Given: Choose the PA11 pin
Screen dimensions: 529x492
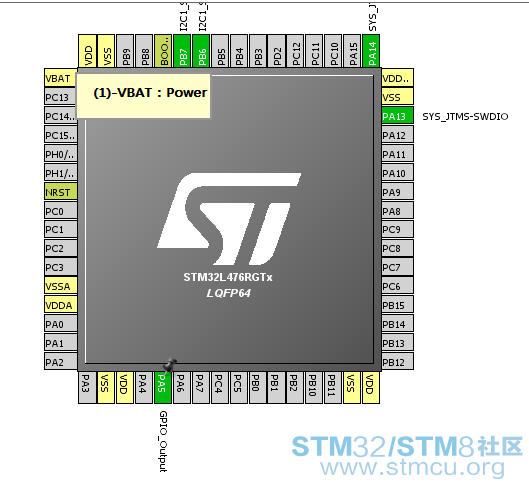Looking at the screenshot, I should tap(397, 154).
